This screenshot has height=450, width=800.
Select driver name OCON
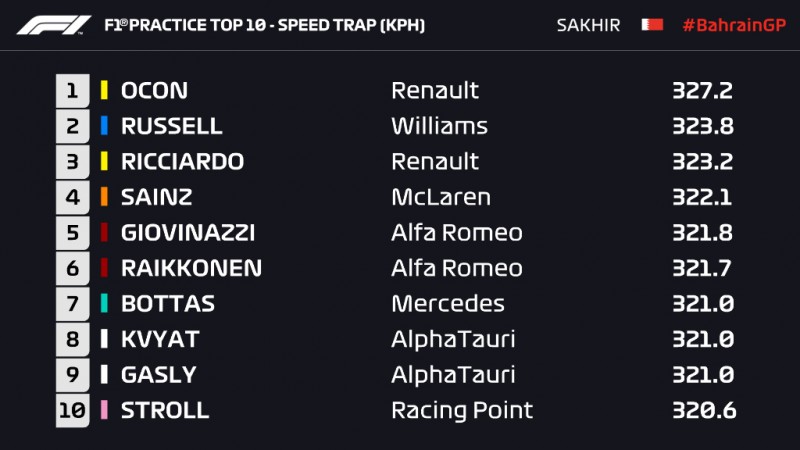coord(154,90)
